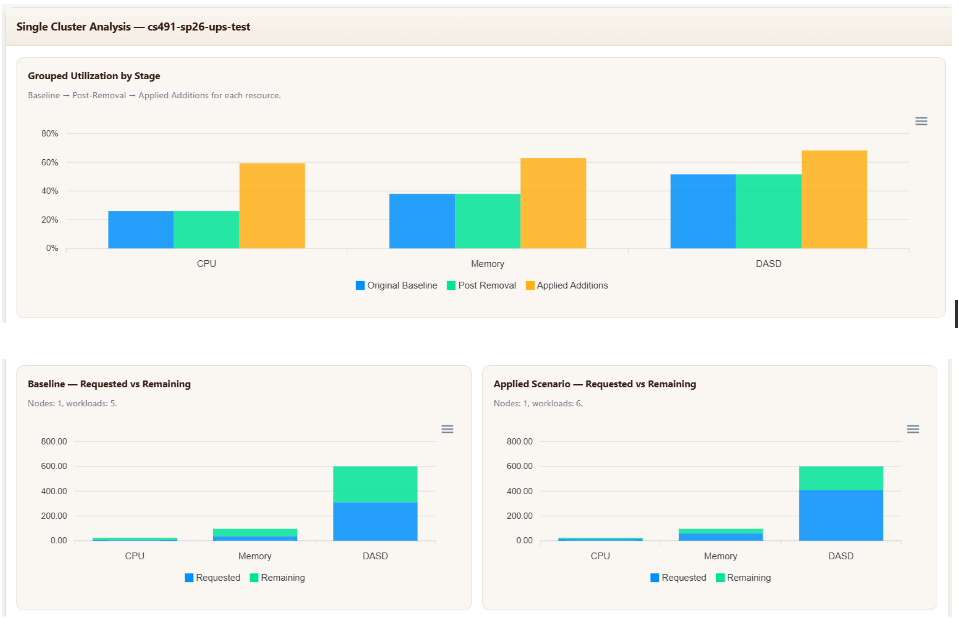
Task: Select the DASD Post Removal green bar
Action: [769, 211]
